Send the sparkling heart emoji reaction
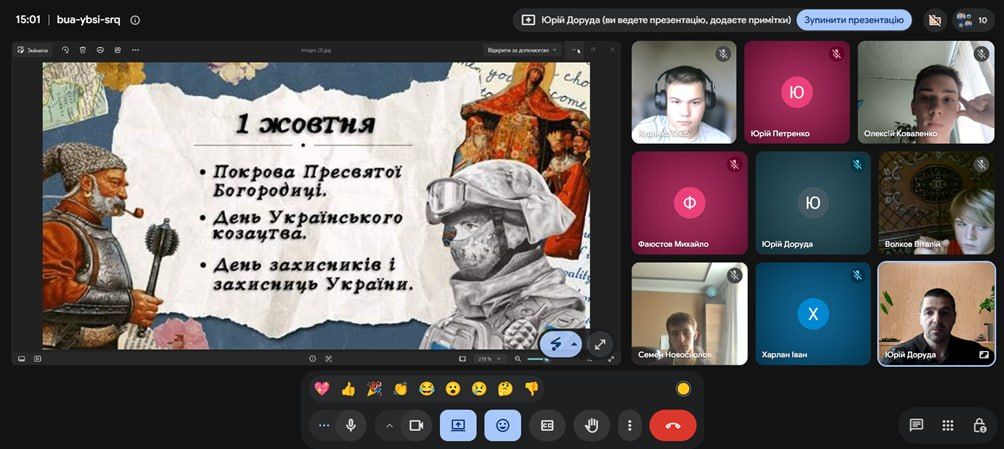The height and width of the screenshot is (449, 1004). point(321,388)
